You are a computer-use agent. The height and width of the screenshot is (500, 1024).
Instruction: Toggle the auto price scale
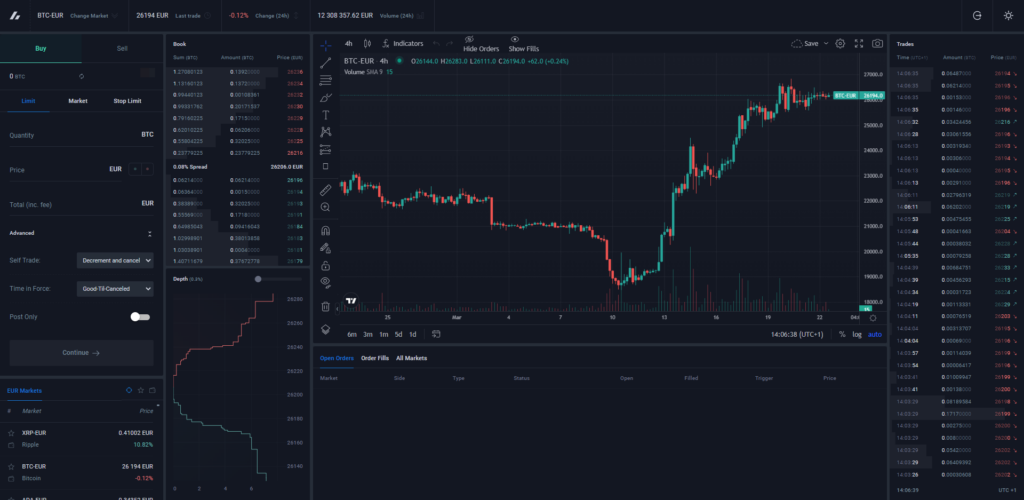(x=874, y=334)
